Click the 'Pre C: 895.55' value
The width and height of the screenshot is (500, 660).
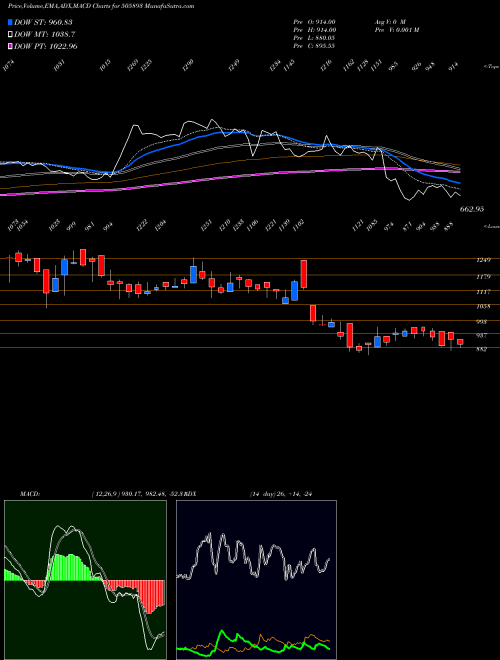(x=314, y=46)
